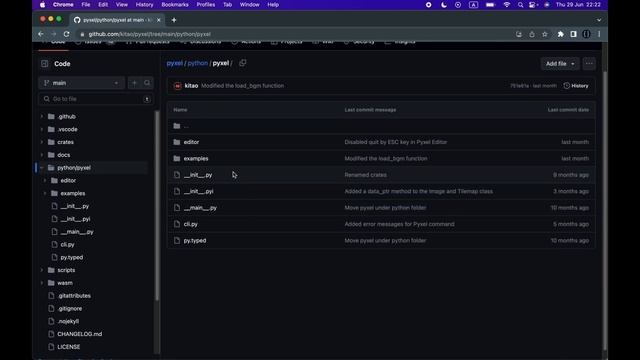The image size is (640, 360).
Task: Expand the editor subfolder chevron in sidebar
Action: click(x=45, y=180)
